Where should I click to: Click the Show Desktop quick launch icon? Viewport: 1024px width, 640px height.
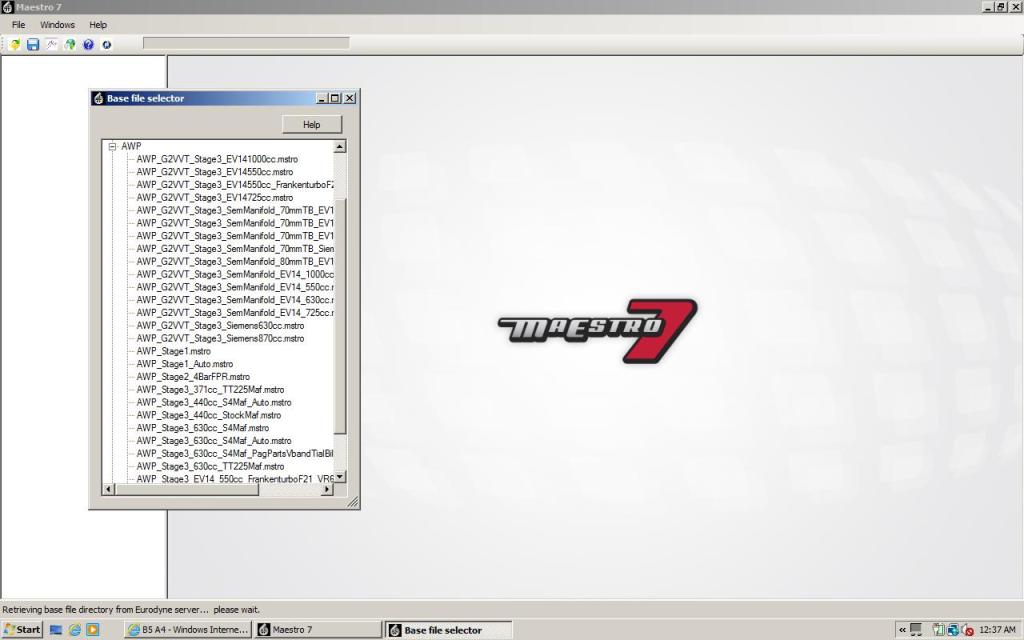(x=56, y=630)
